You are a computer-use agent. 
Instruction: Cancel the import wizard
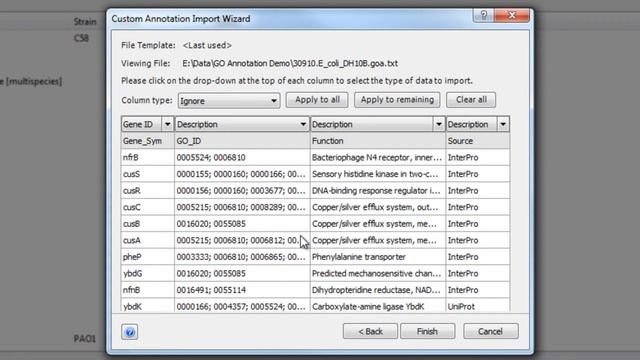pos(491,331)
